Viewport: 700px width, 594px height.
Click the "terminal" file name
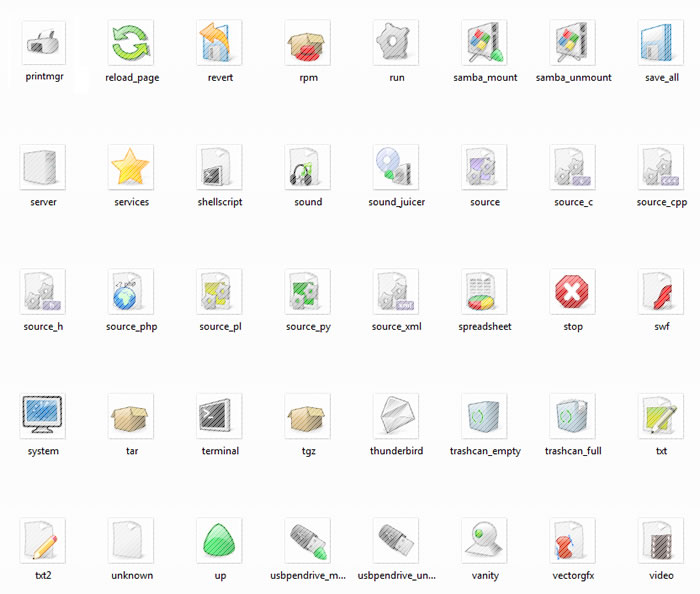[x=220, y=451]
